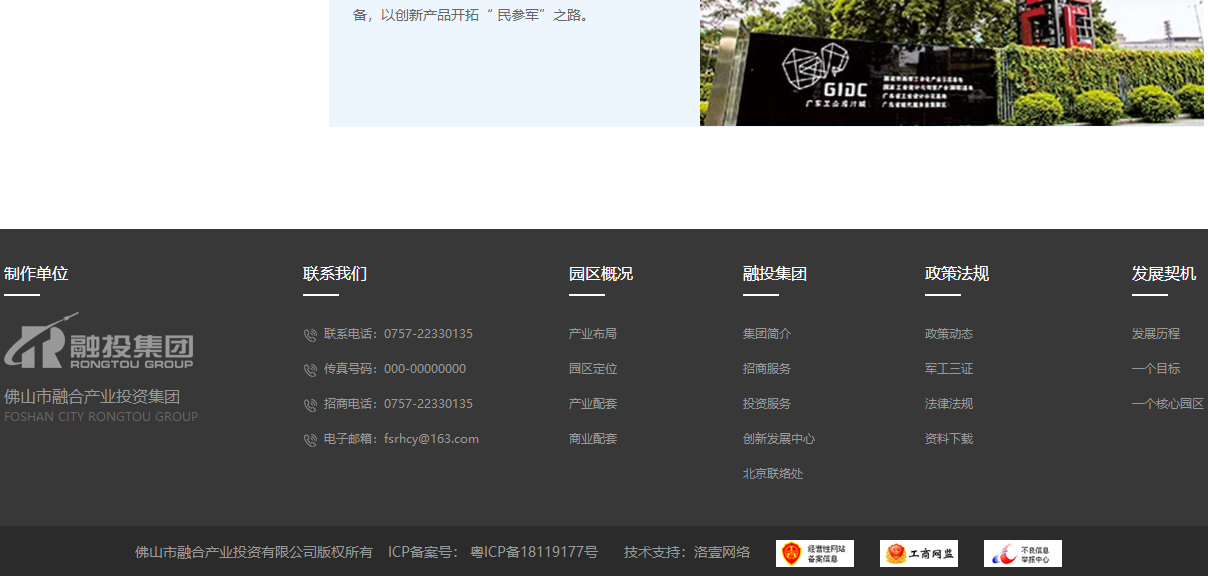Open the 发展历程 link

(x=1155, y=333)
